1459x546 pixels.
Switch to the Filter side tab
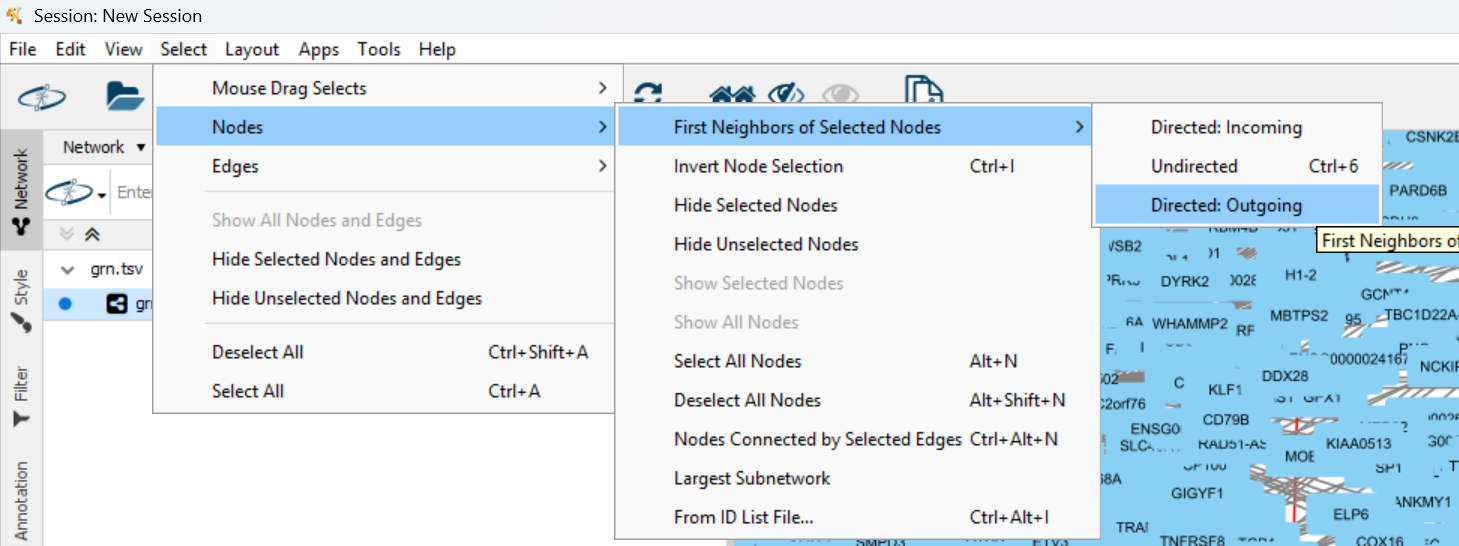click(x=20, y=397)
